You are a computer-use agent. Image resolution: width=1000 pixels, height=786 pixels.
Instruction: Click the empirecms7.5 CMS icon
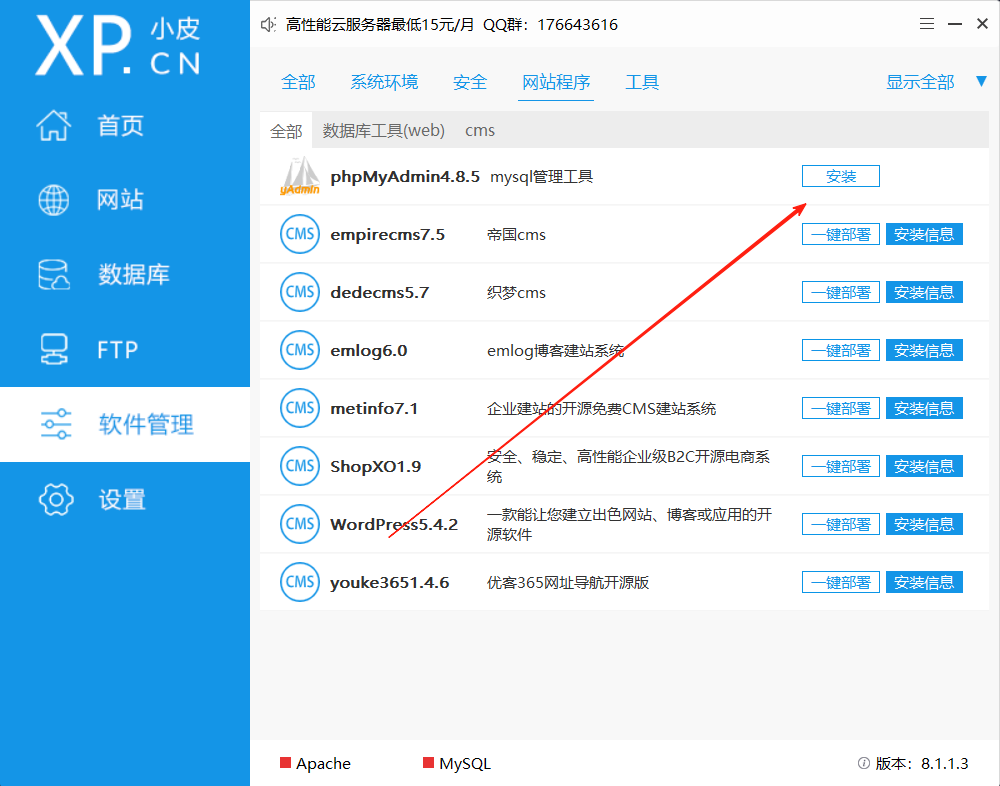pyautogui.click(x=299, y=234)
